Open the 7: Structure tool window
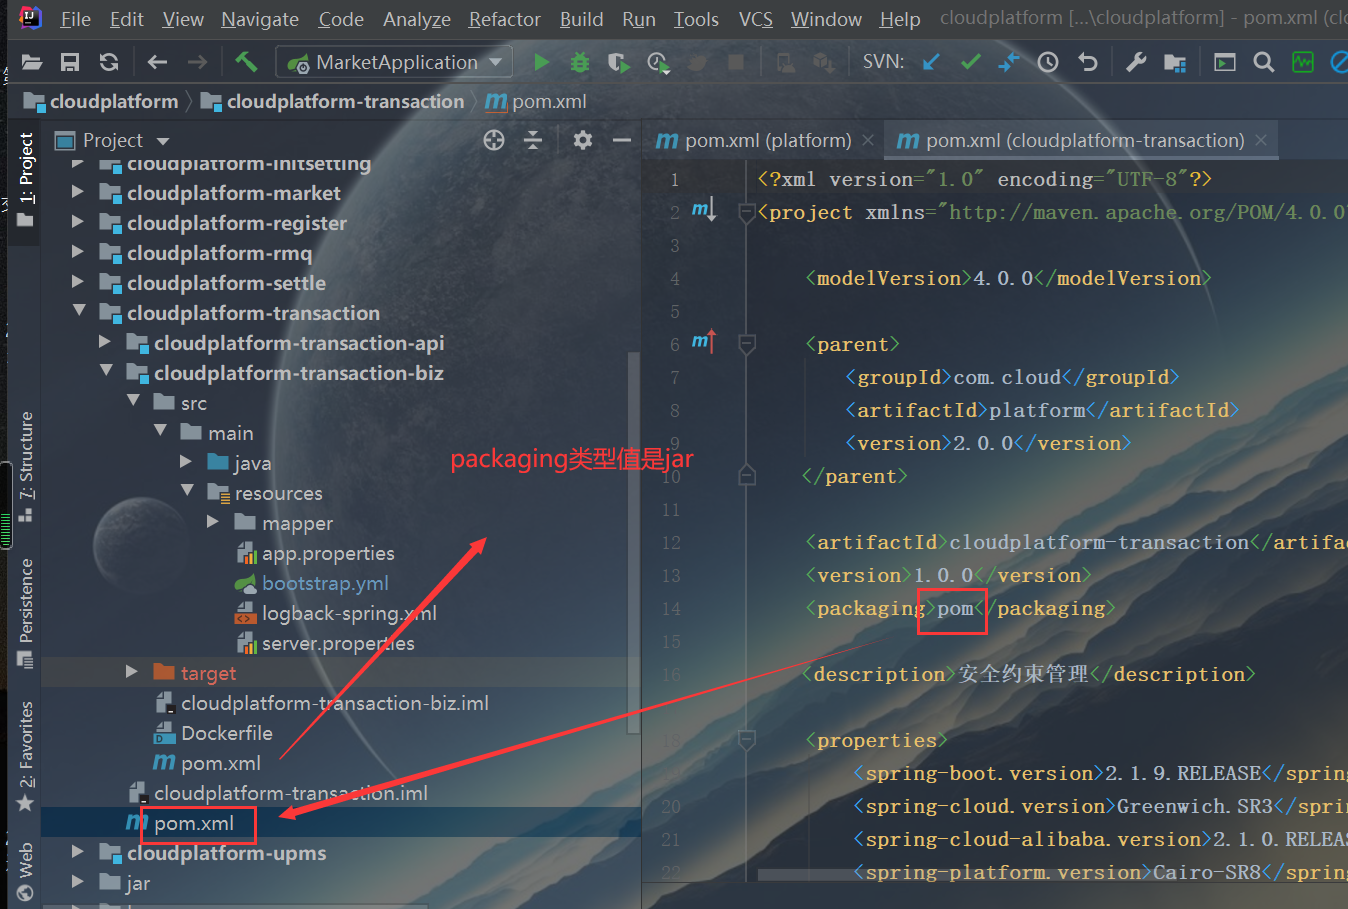This screenshot has height=909, width=1348. [26, 466]
